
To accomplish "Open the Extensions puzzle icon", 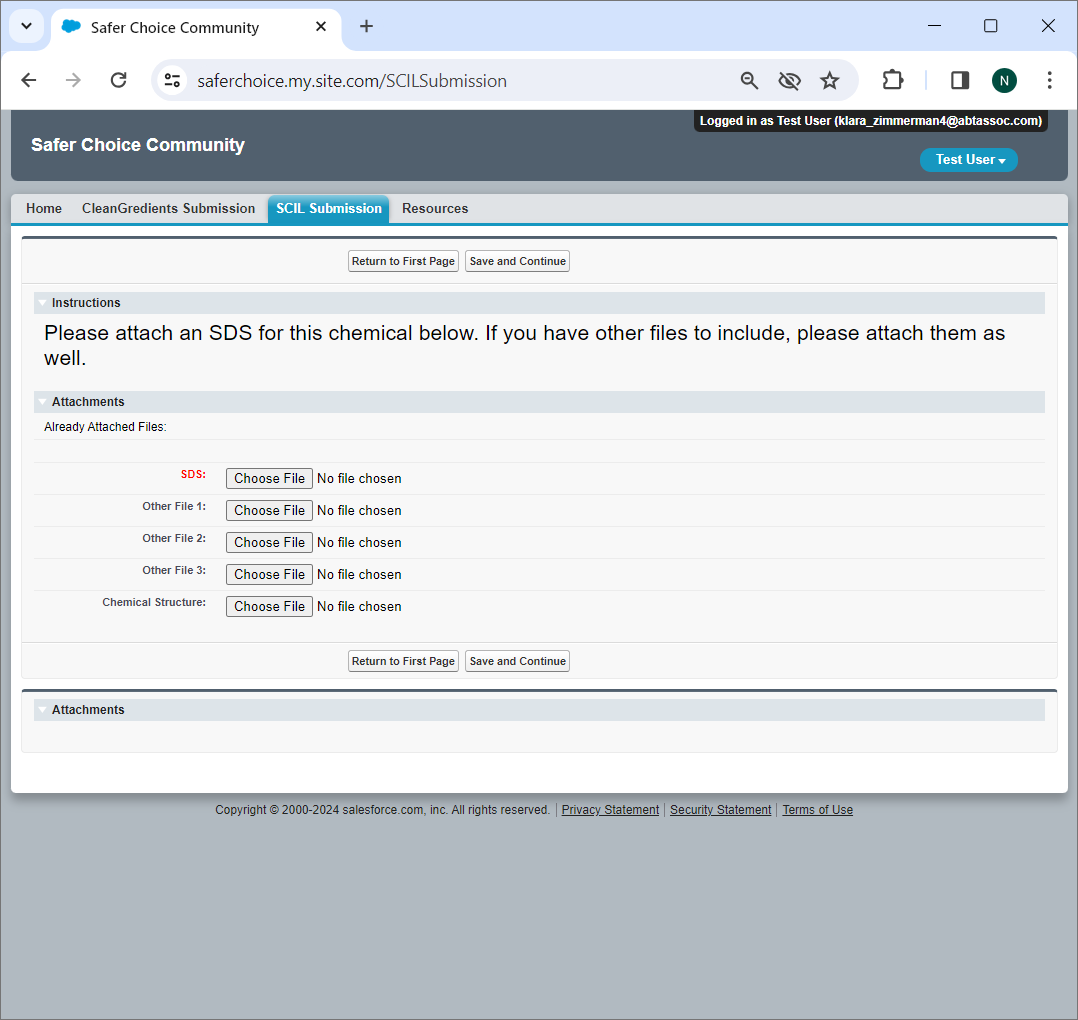I will pyautogui.click(x=892, y=80).
